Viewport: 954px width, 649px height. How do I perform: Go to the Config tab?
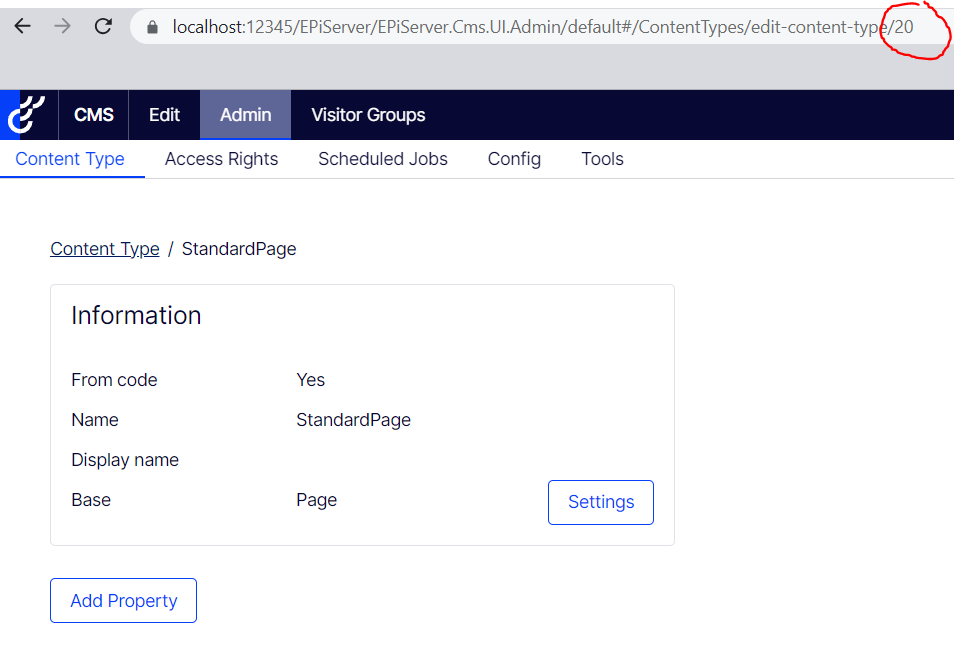pyautogui.click(x=514, y=159)
